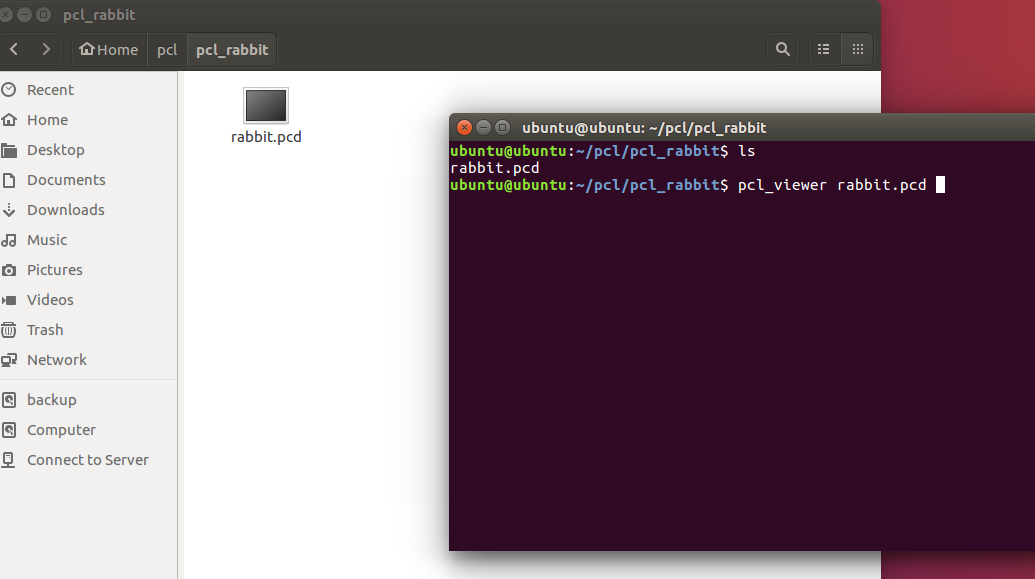Click the Pictures camera icon
Image resolution: width=1035 pixels, height=579 pixels.
point(9,270)
